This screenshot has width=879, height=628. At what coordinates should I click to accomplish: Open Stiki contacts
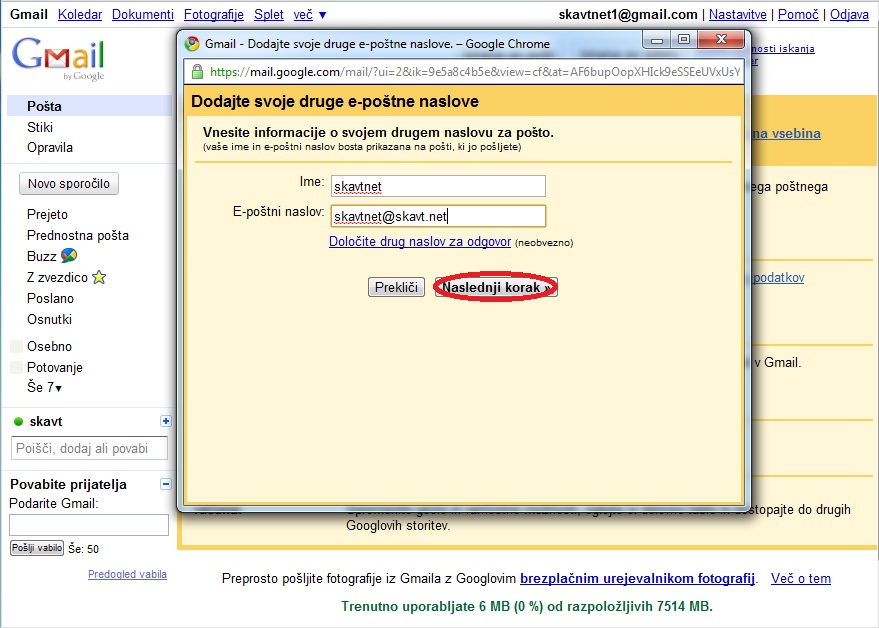[40, 127]
